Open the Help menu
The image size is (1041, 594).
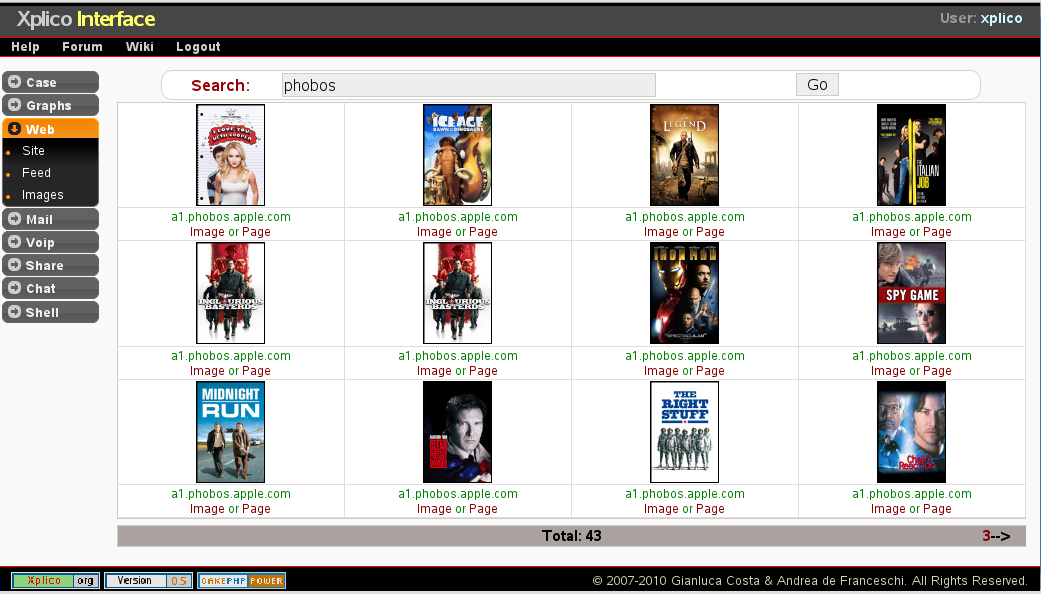(25, 46)
